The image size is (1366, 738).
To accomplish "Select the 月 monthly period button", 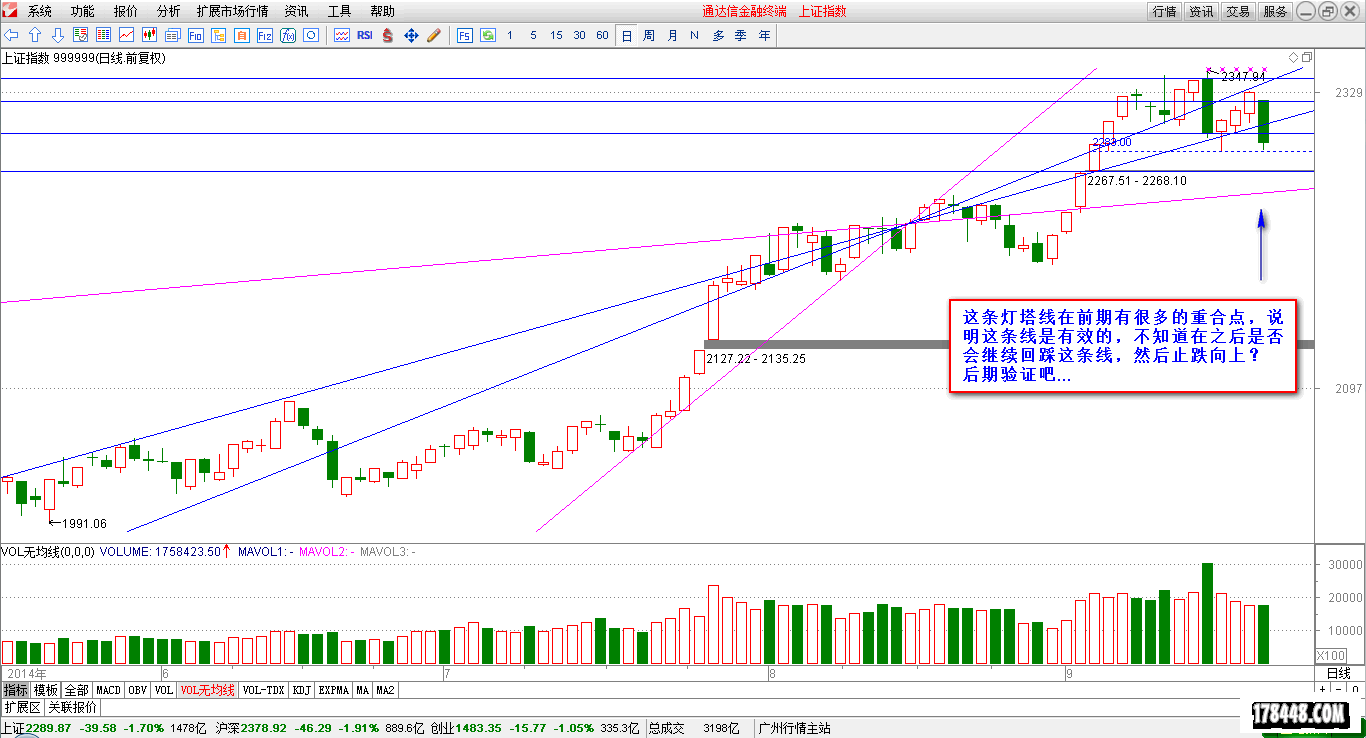I will pos(672,35).
